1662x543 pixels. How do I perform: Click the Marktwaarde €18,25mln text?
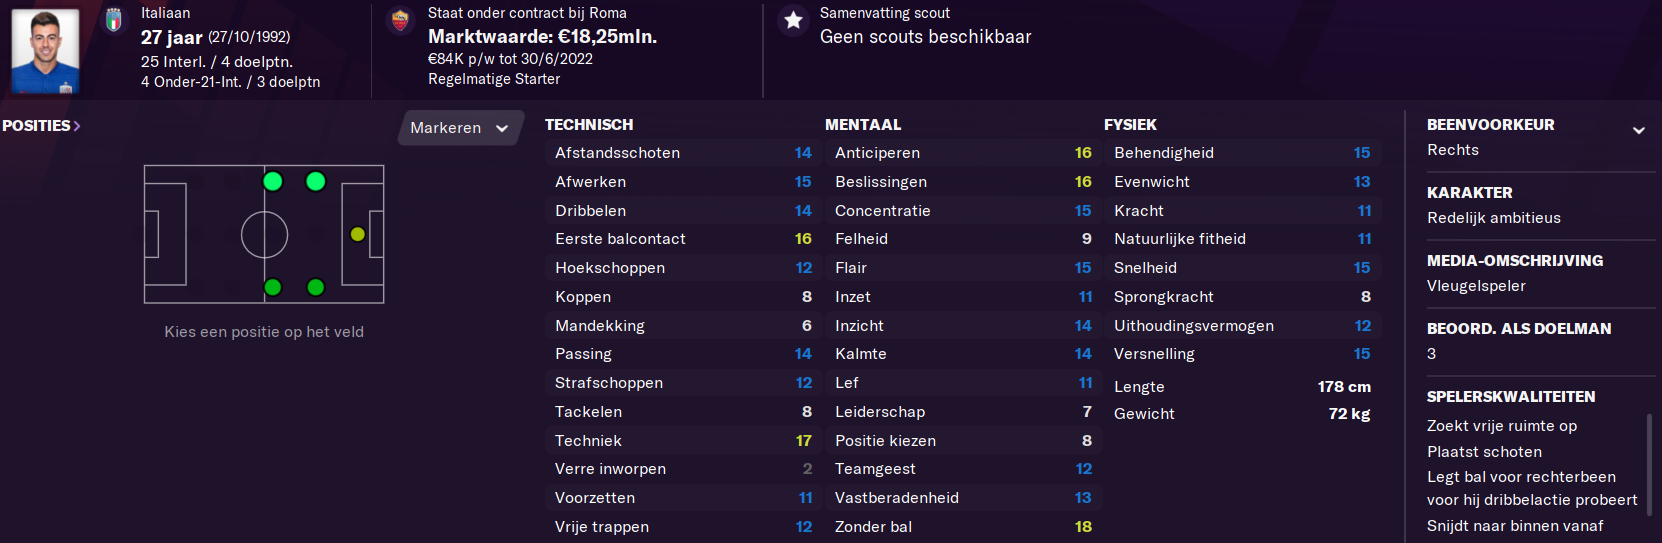pos(543,37)
